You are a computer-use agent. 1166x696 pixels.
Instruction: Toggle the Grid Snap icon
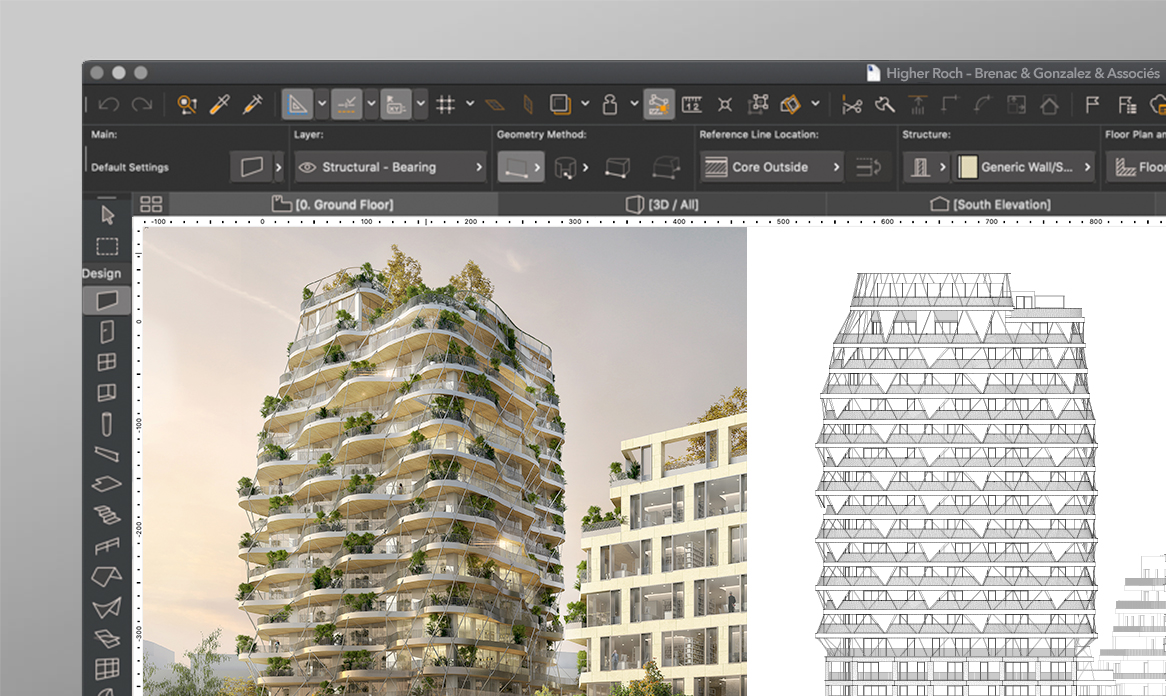(x=445, y=105)
